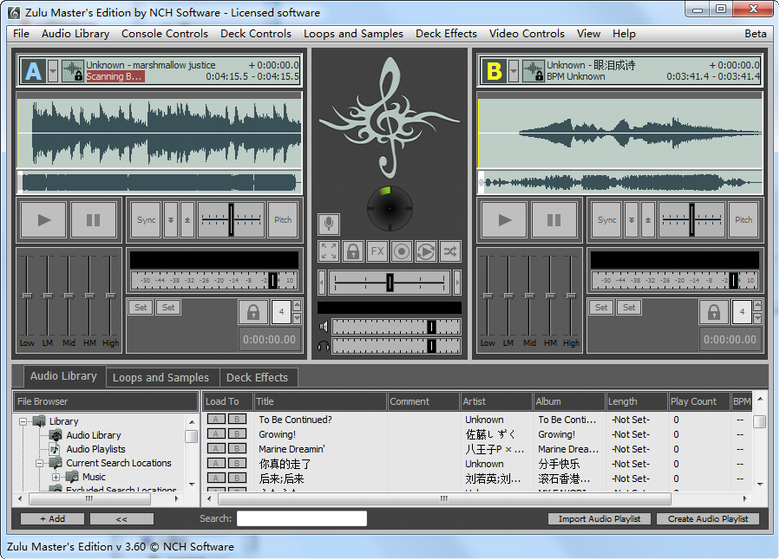This screenshot has height=560, width=780.
Task: Expand the Music folder node
Action: pyautogui.click(x=56, y=477)
